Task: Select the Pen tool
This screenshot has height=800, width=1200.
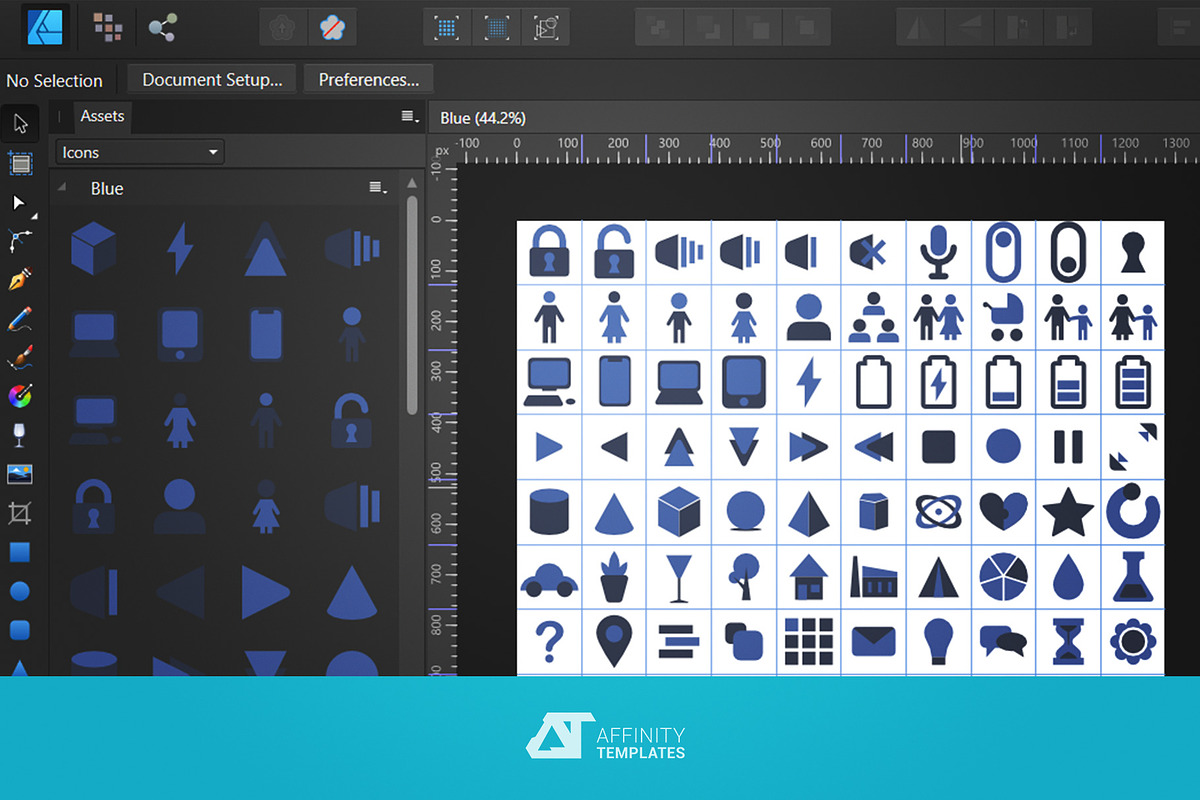Action: point(20,279)
